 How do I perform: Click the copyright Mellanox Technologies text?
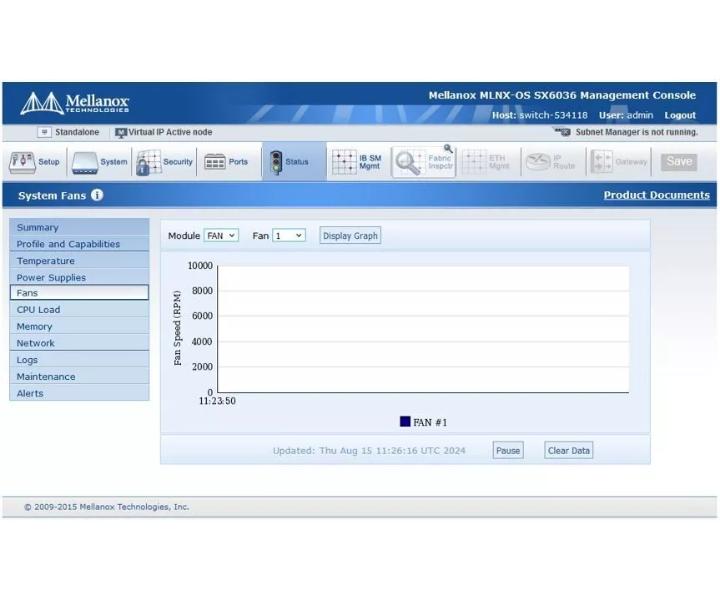coord(107,507)
